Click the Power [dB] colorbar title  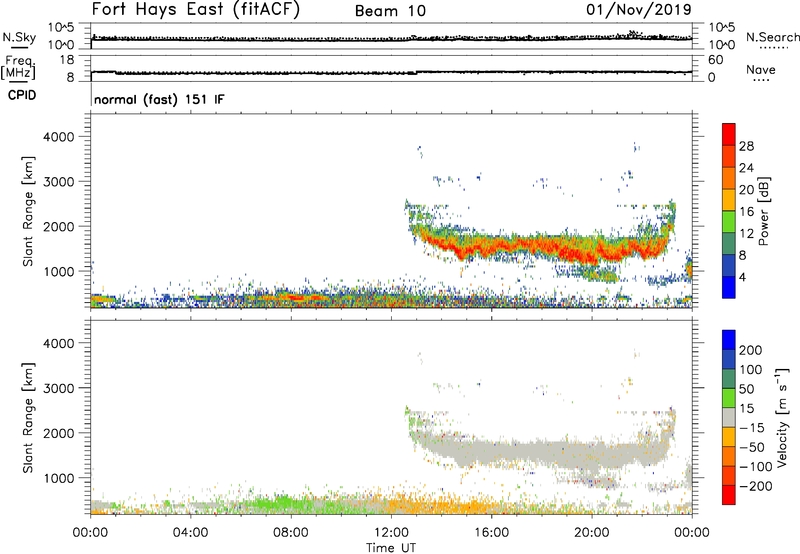763,211
